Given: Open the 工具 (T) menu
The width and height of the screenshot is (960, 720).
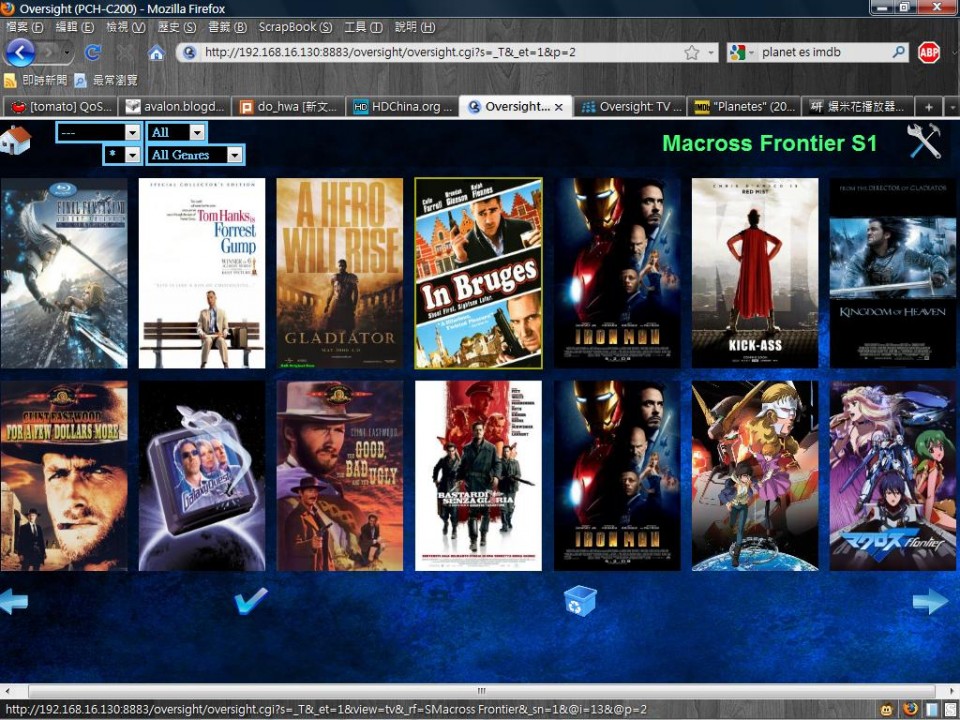Looking at the screenshot, I should point(363,27).
